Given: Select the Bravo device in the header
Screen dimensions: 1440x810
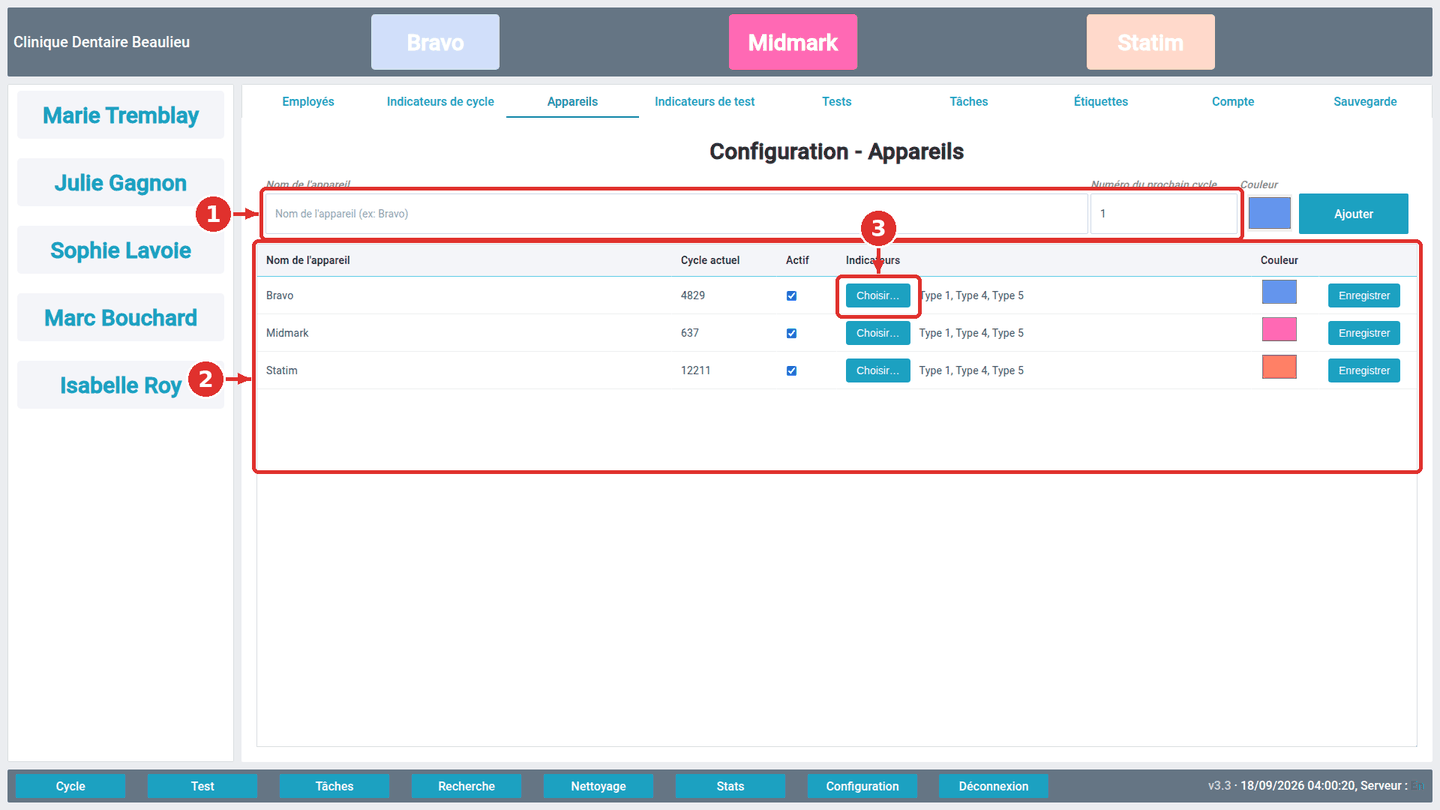Looking at the screenshot, I should point(435,43).
